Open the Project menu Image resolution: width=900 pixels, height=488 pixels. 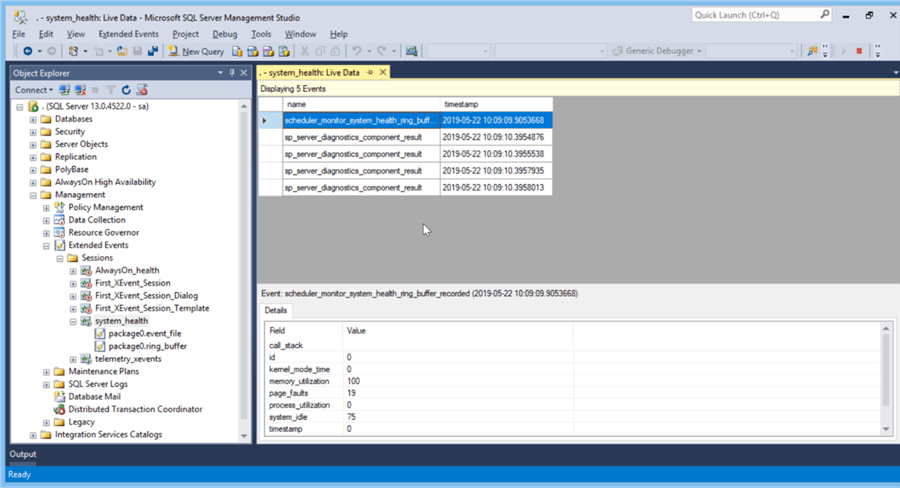[x=185, y=34]
